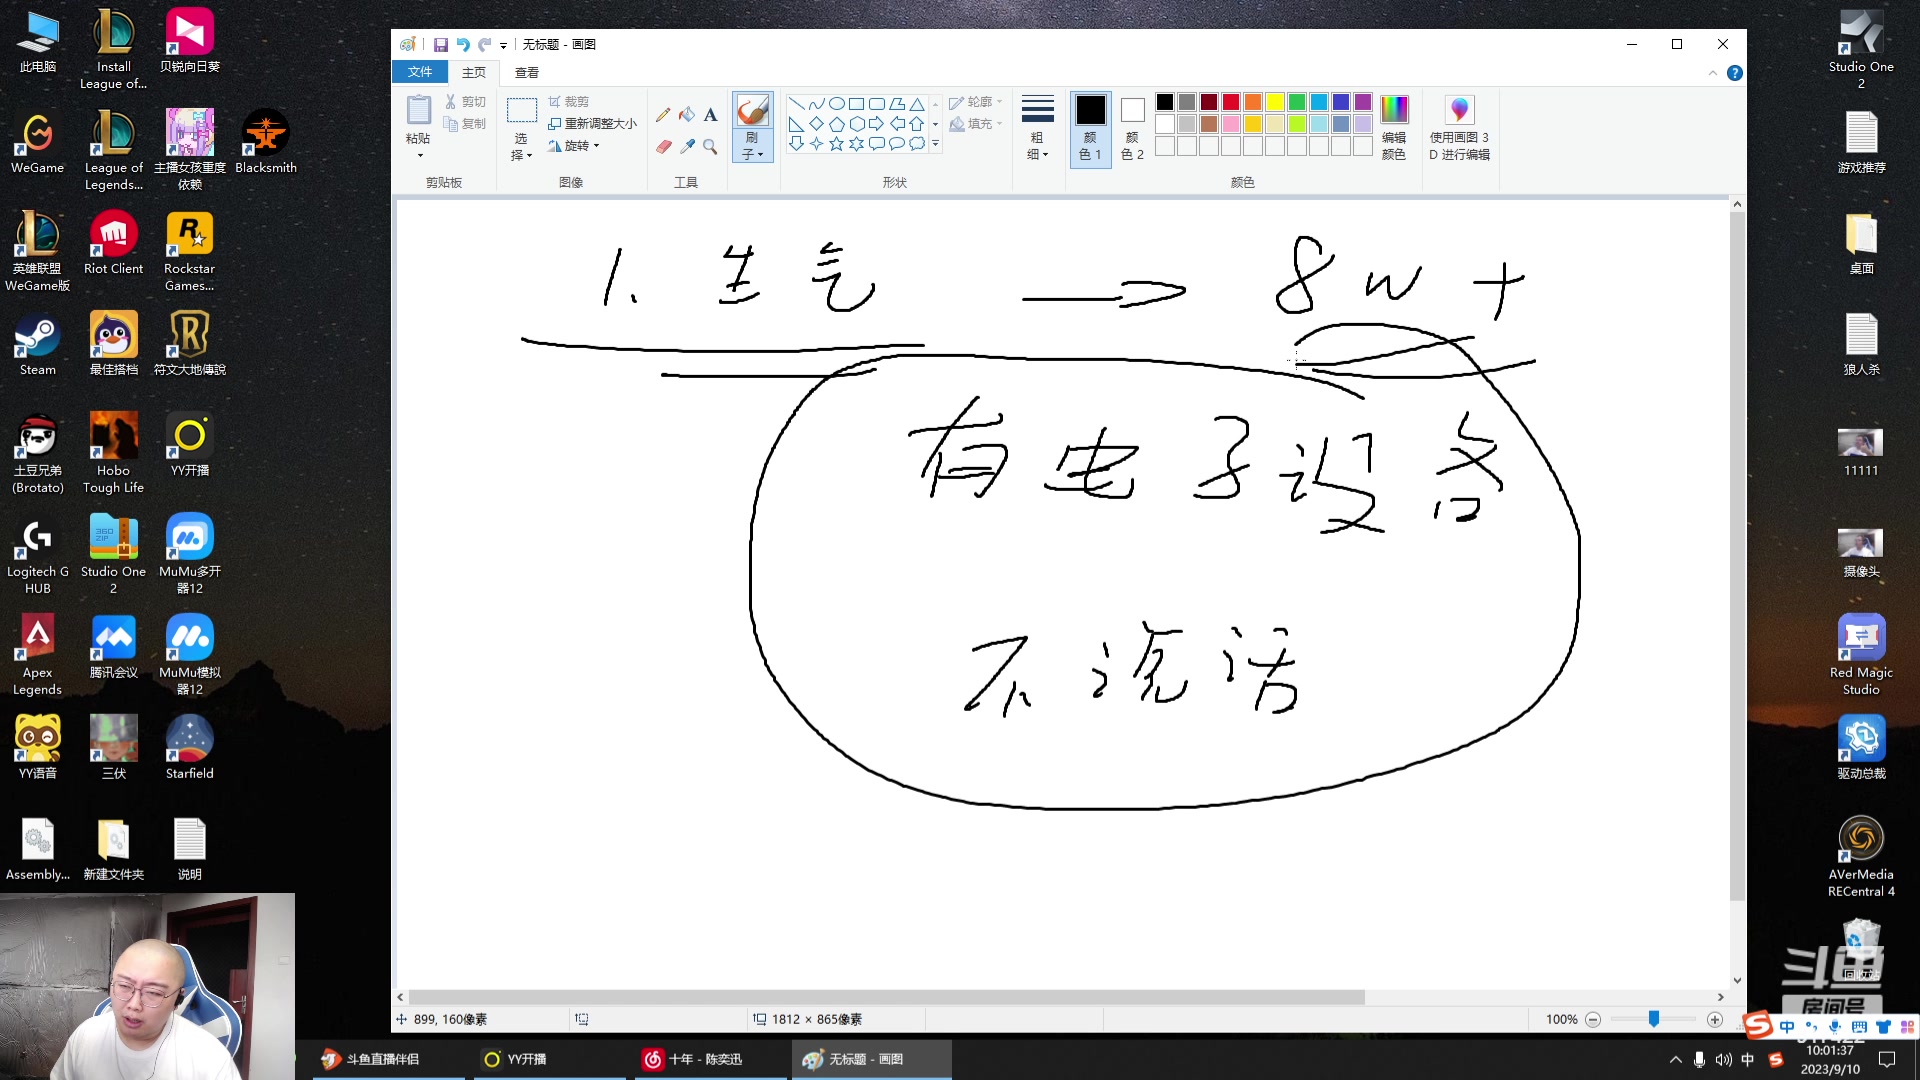Open the 文件 menu
The image size is (1920, 1080).
[421, 72]
